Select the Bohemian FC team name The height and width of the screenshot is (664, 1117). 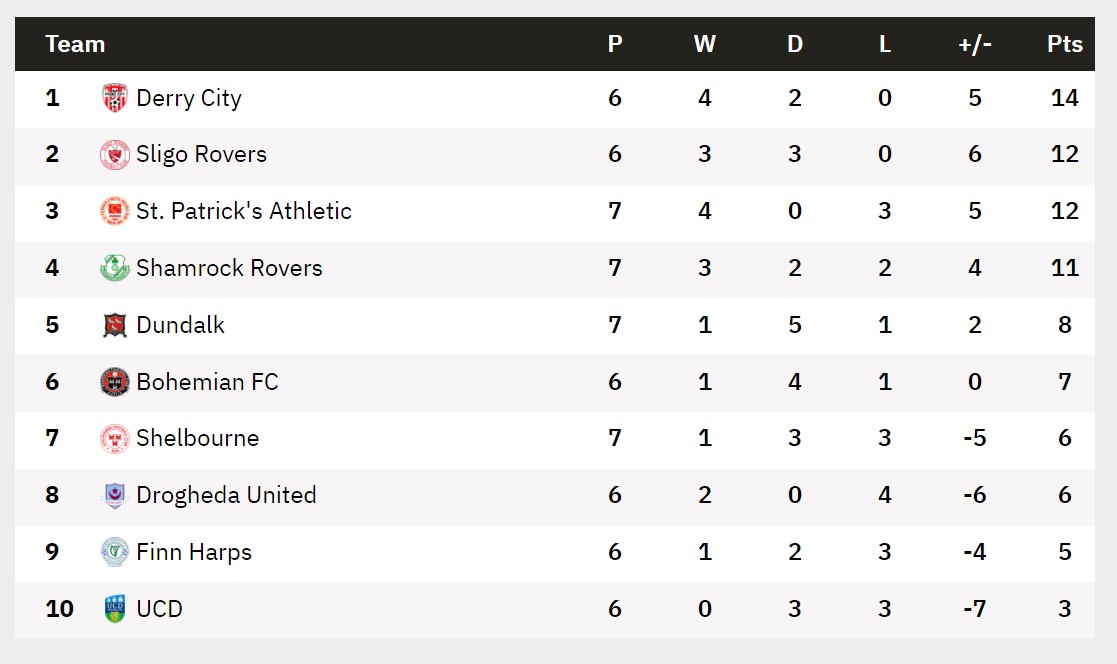(x=207, y=382)
